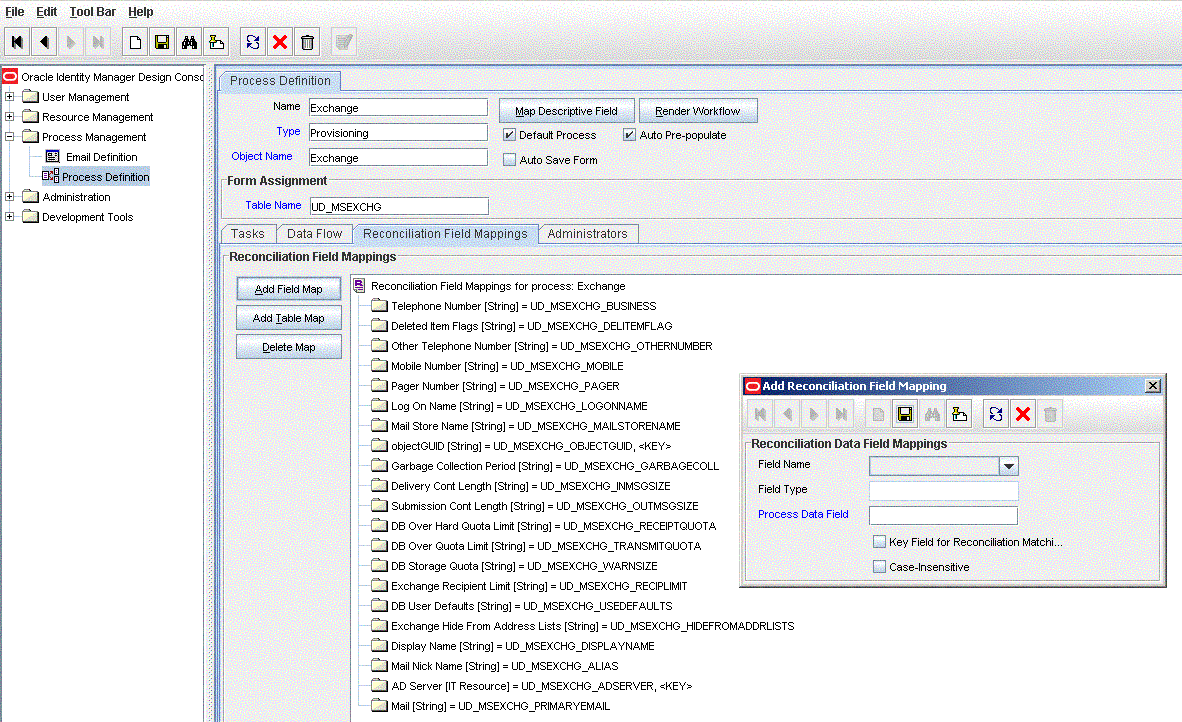Switch to the Tasks tab

pyautogui.click(x=248, y=234)
